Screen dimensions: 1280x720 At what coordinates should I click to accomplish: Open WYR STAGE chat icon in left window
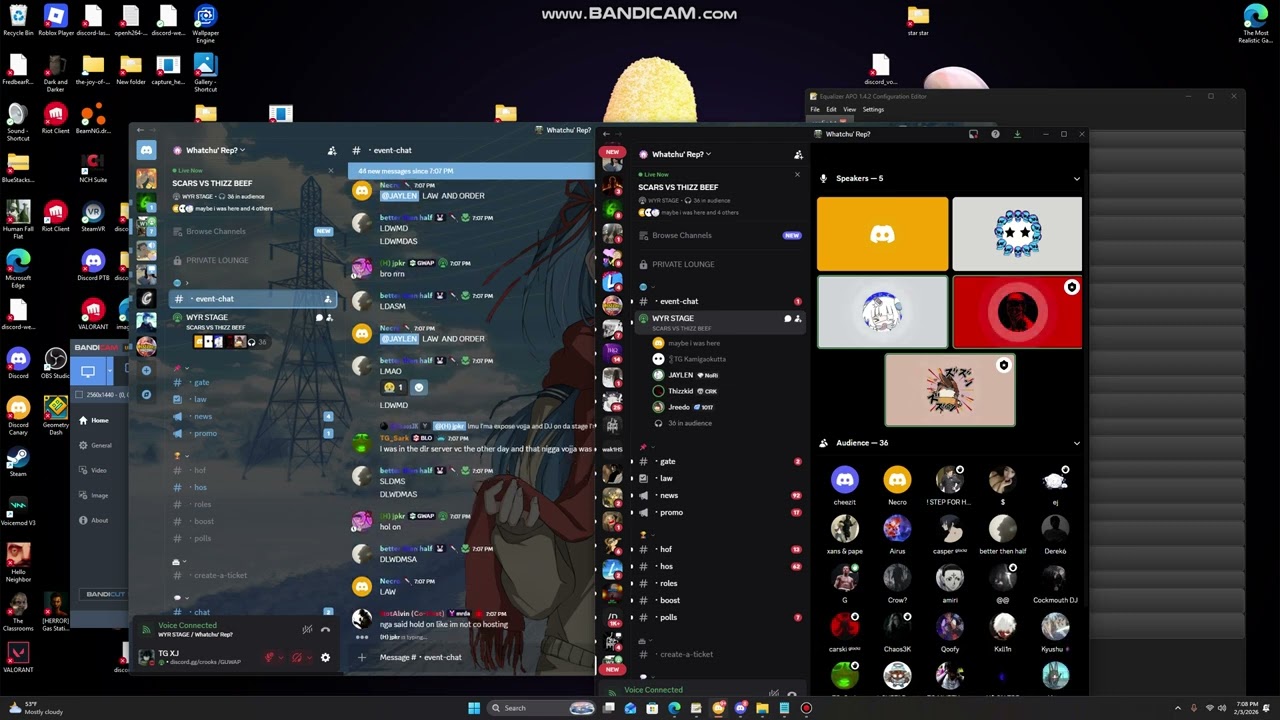tap(319, 318)
